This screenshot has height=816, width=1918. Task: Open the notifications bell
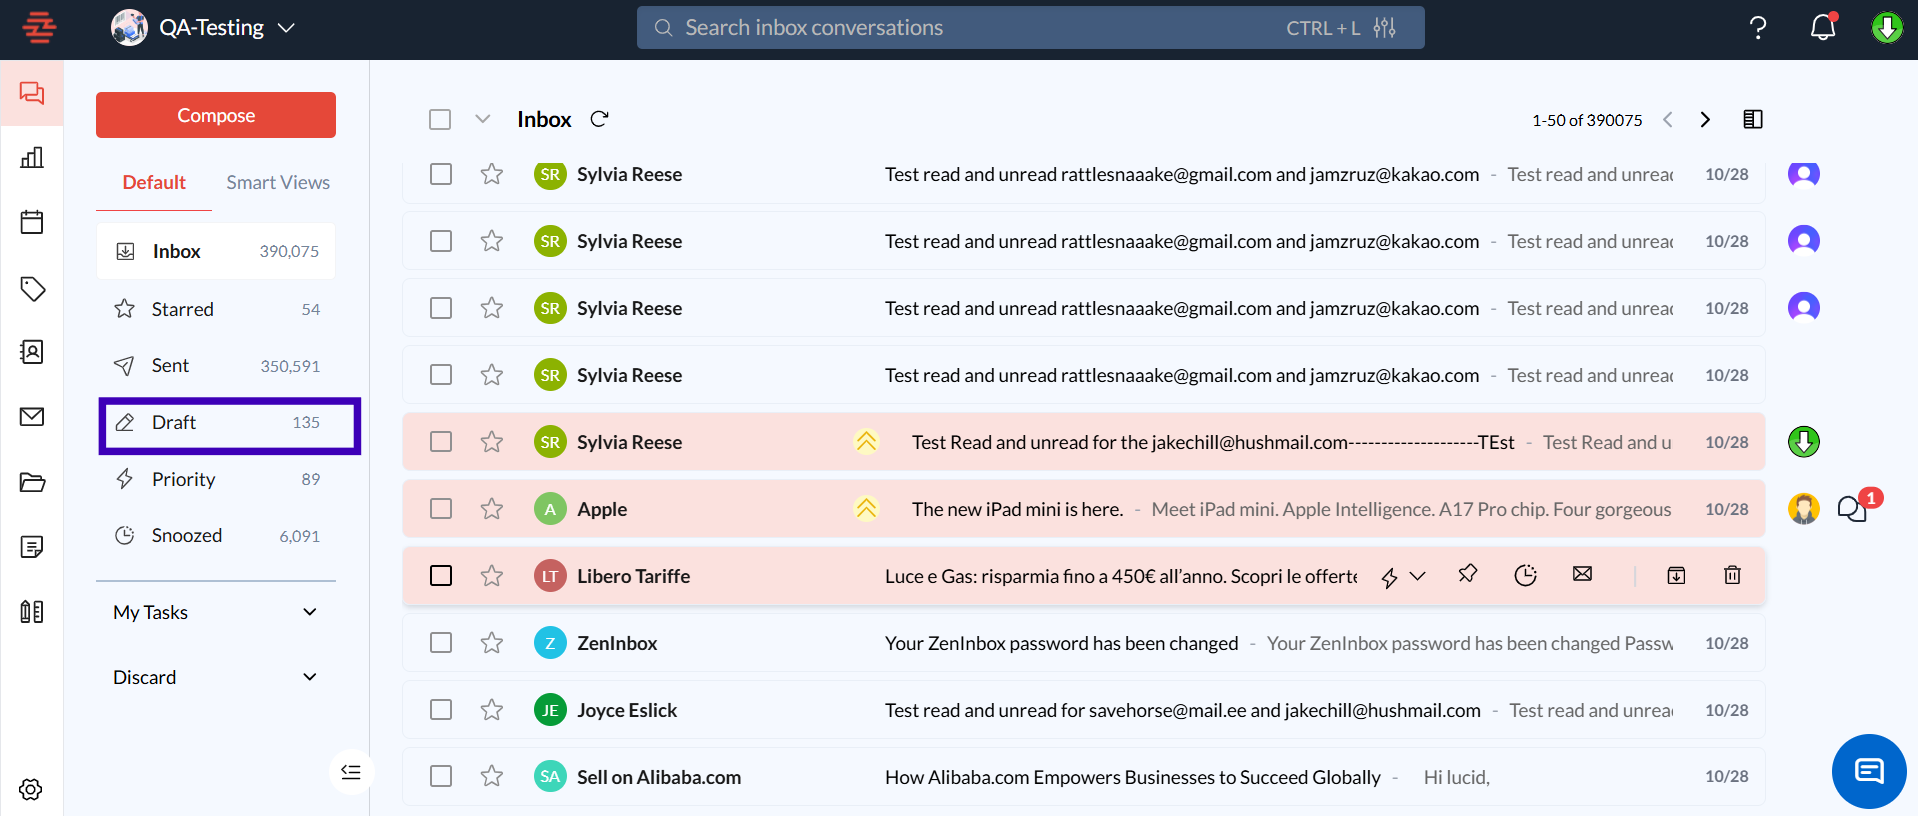[x=1822, y=28]
